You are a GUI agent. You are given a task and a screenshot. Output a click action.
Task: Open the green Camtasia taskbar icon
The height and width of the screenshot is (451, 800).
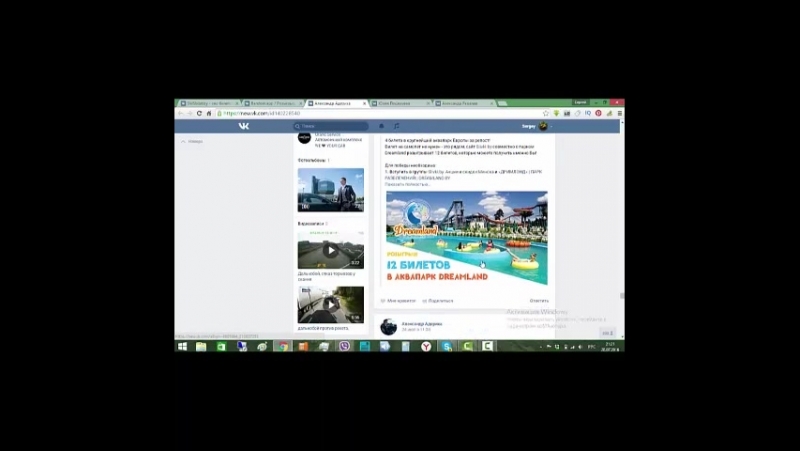click(x=467, y=346)
